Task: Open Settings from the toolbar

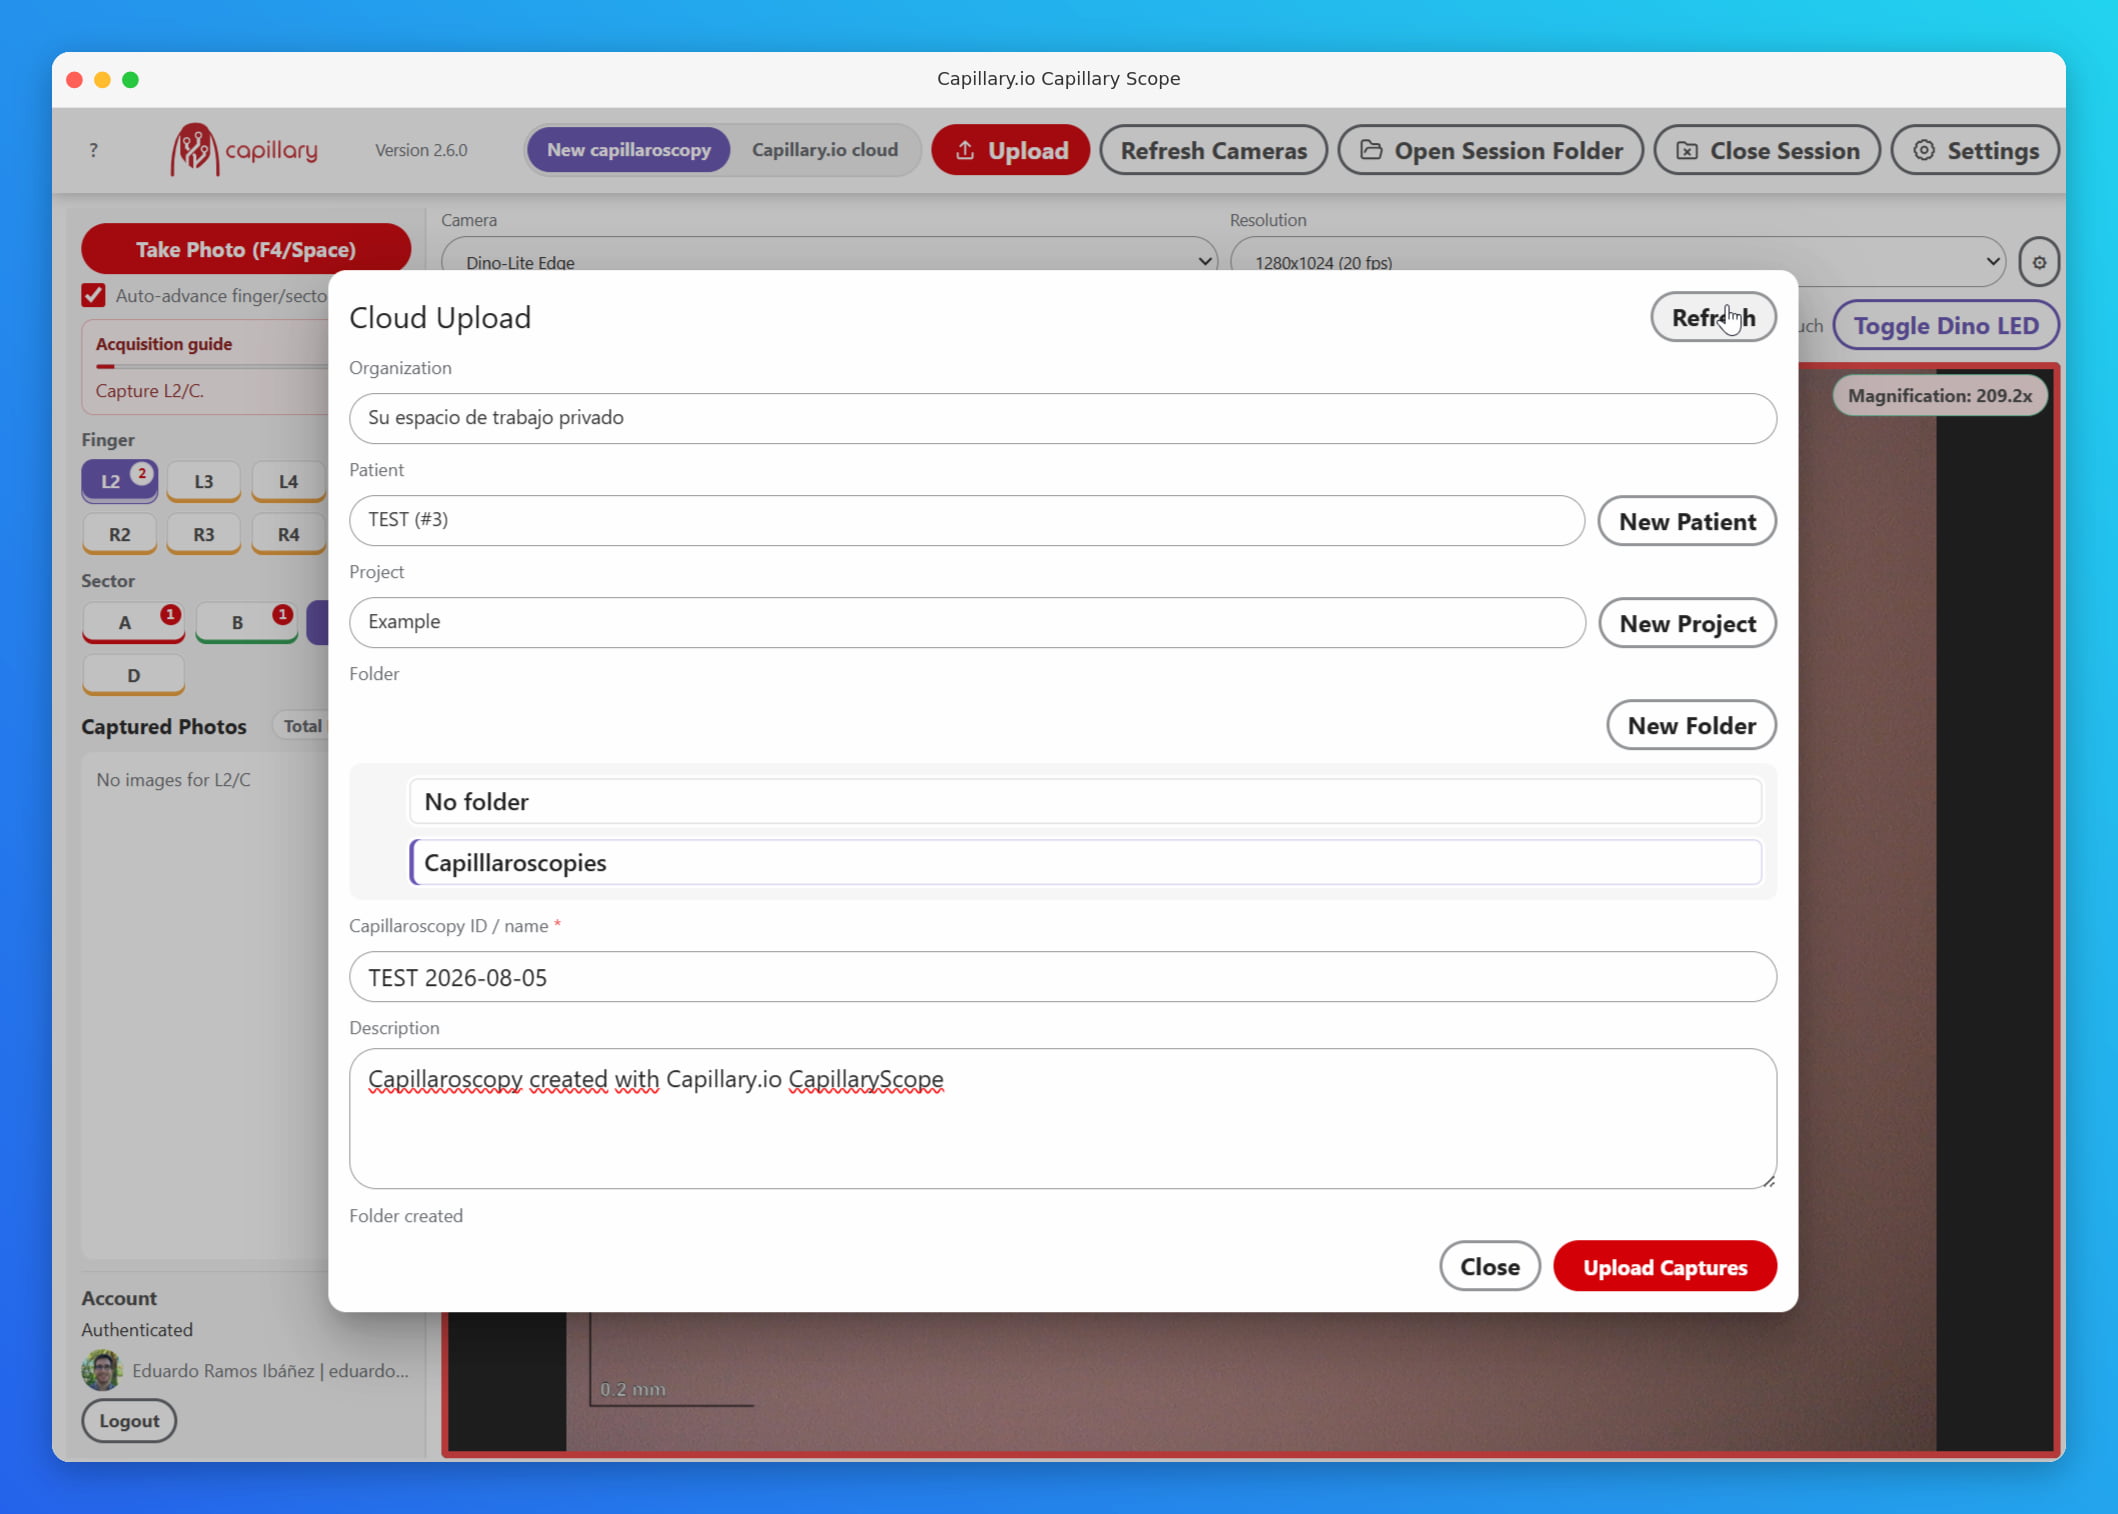Action: [1975, 150]
